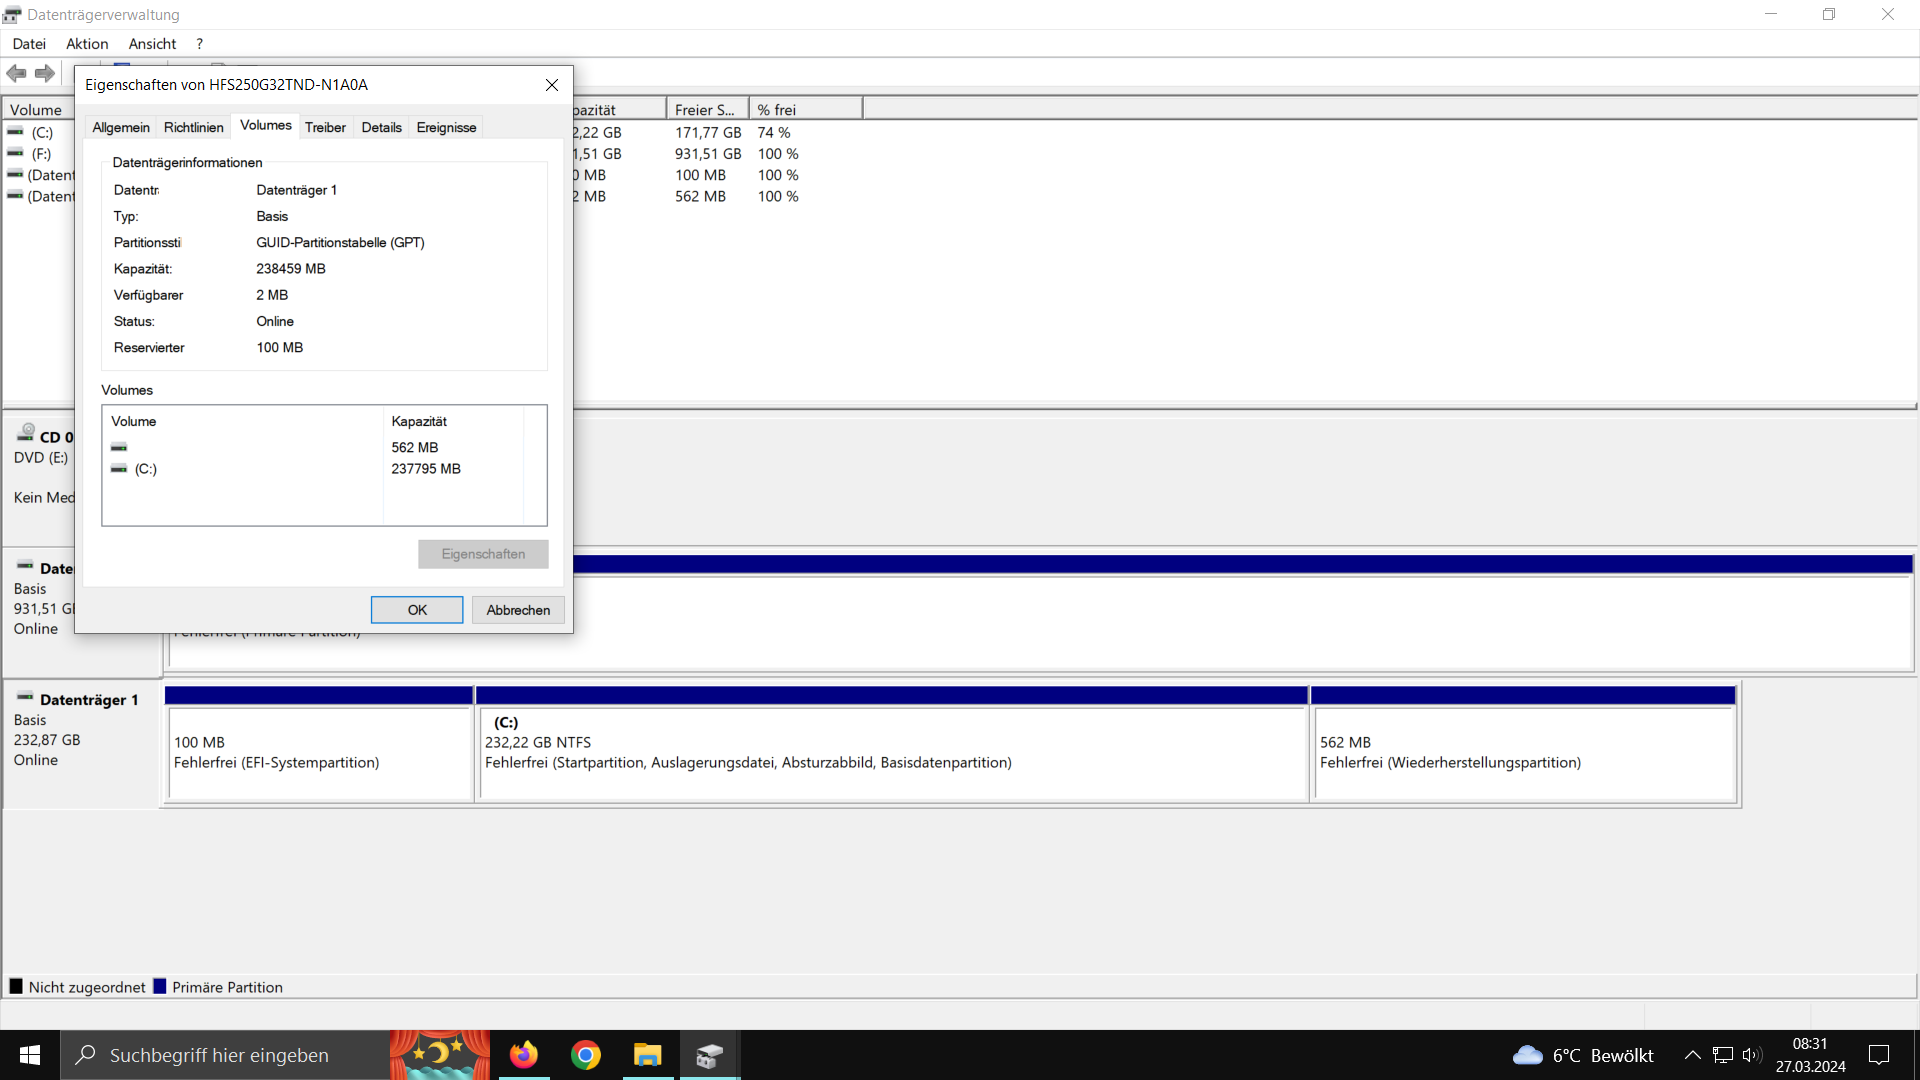Open Google Chrome from the taskbar
The height and width of the screenshot is (1080, 1920).
[x=586, y=1055]
